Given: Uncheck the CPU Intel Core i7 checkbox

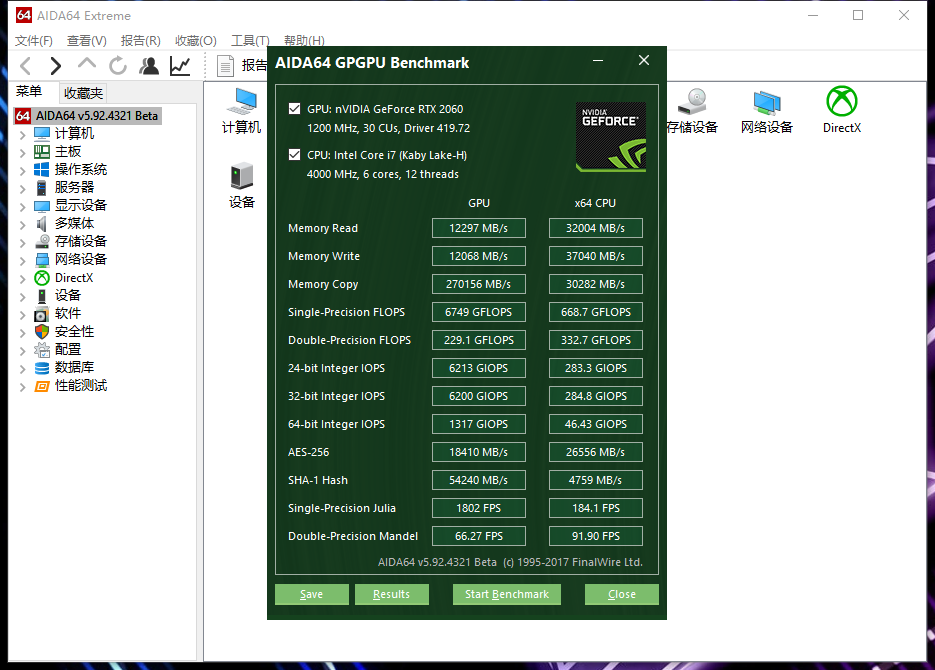Looking at the screenshot, I should (295, 155).
